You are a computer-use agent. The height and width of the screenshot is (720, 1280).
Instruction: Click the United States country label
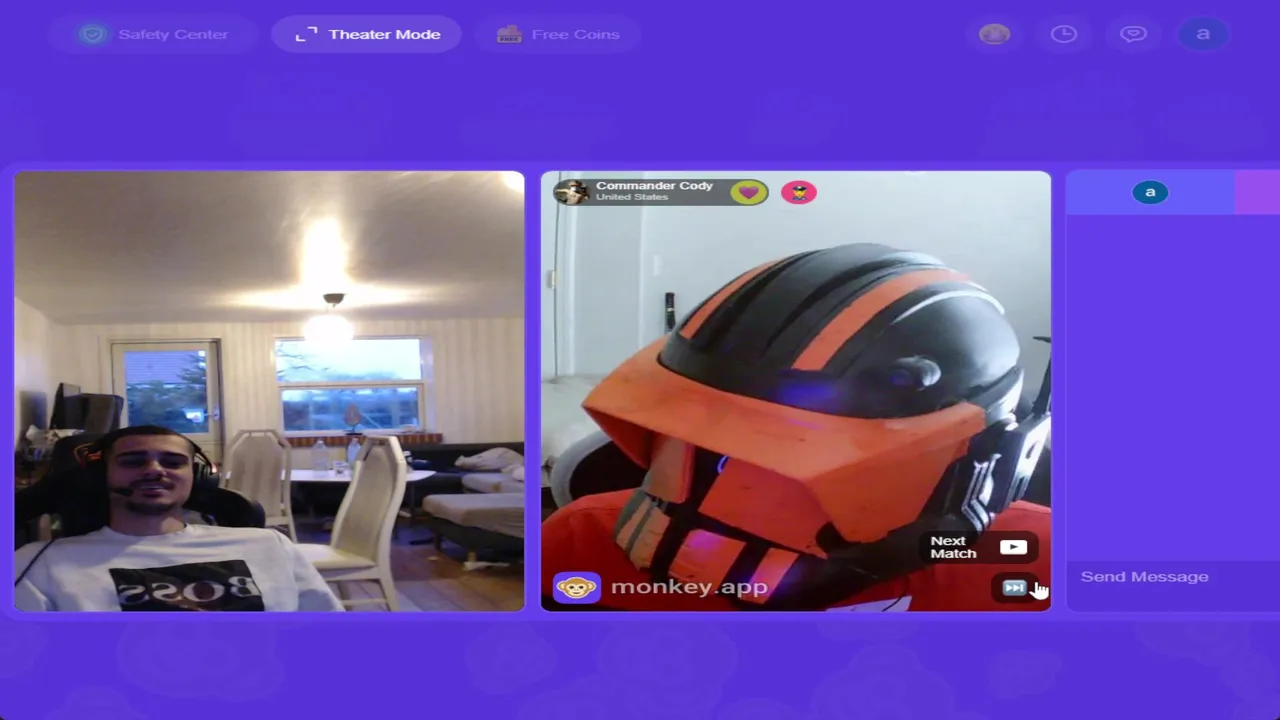(x=632, y=197)
